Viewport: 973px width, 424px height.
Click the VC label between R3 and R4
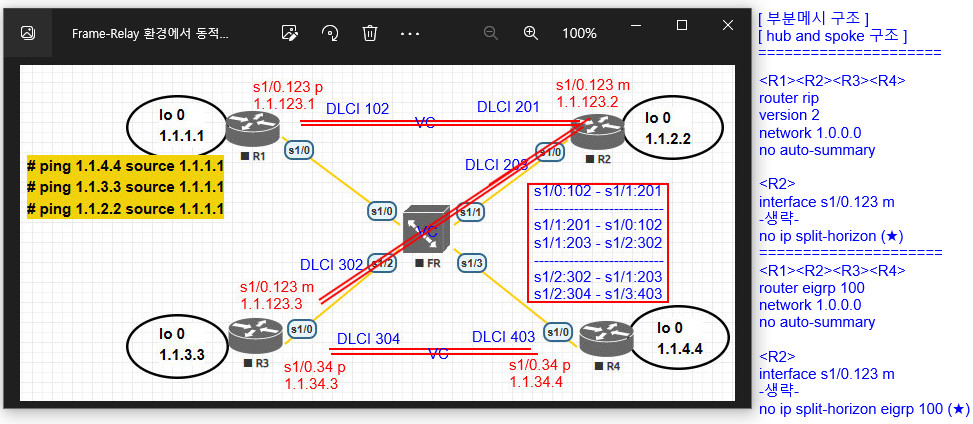coord(438,354)
